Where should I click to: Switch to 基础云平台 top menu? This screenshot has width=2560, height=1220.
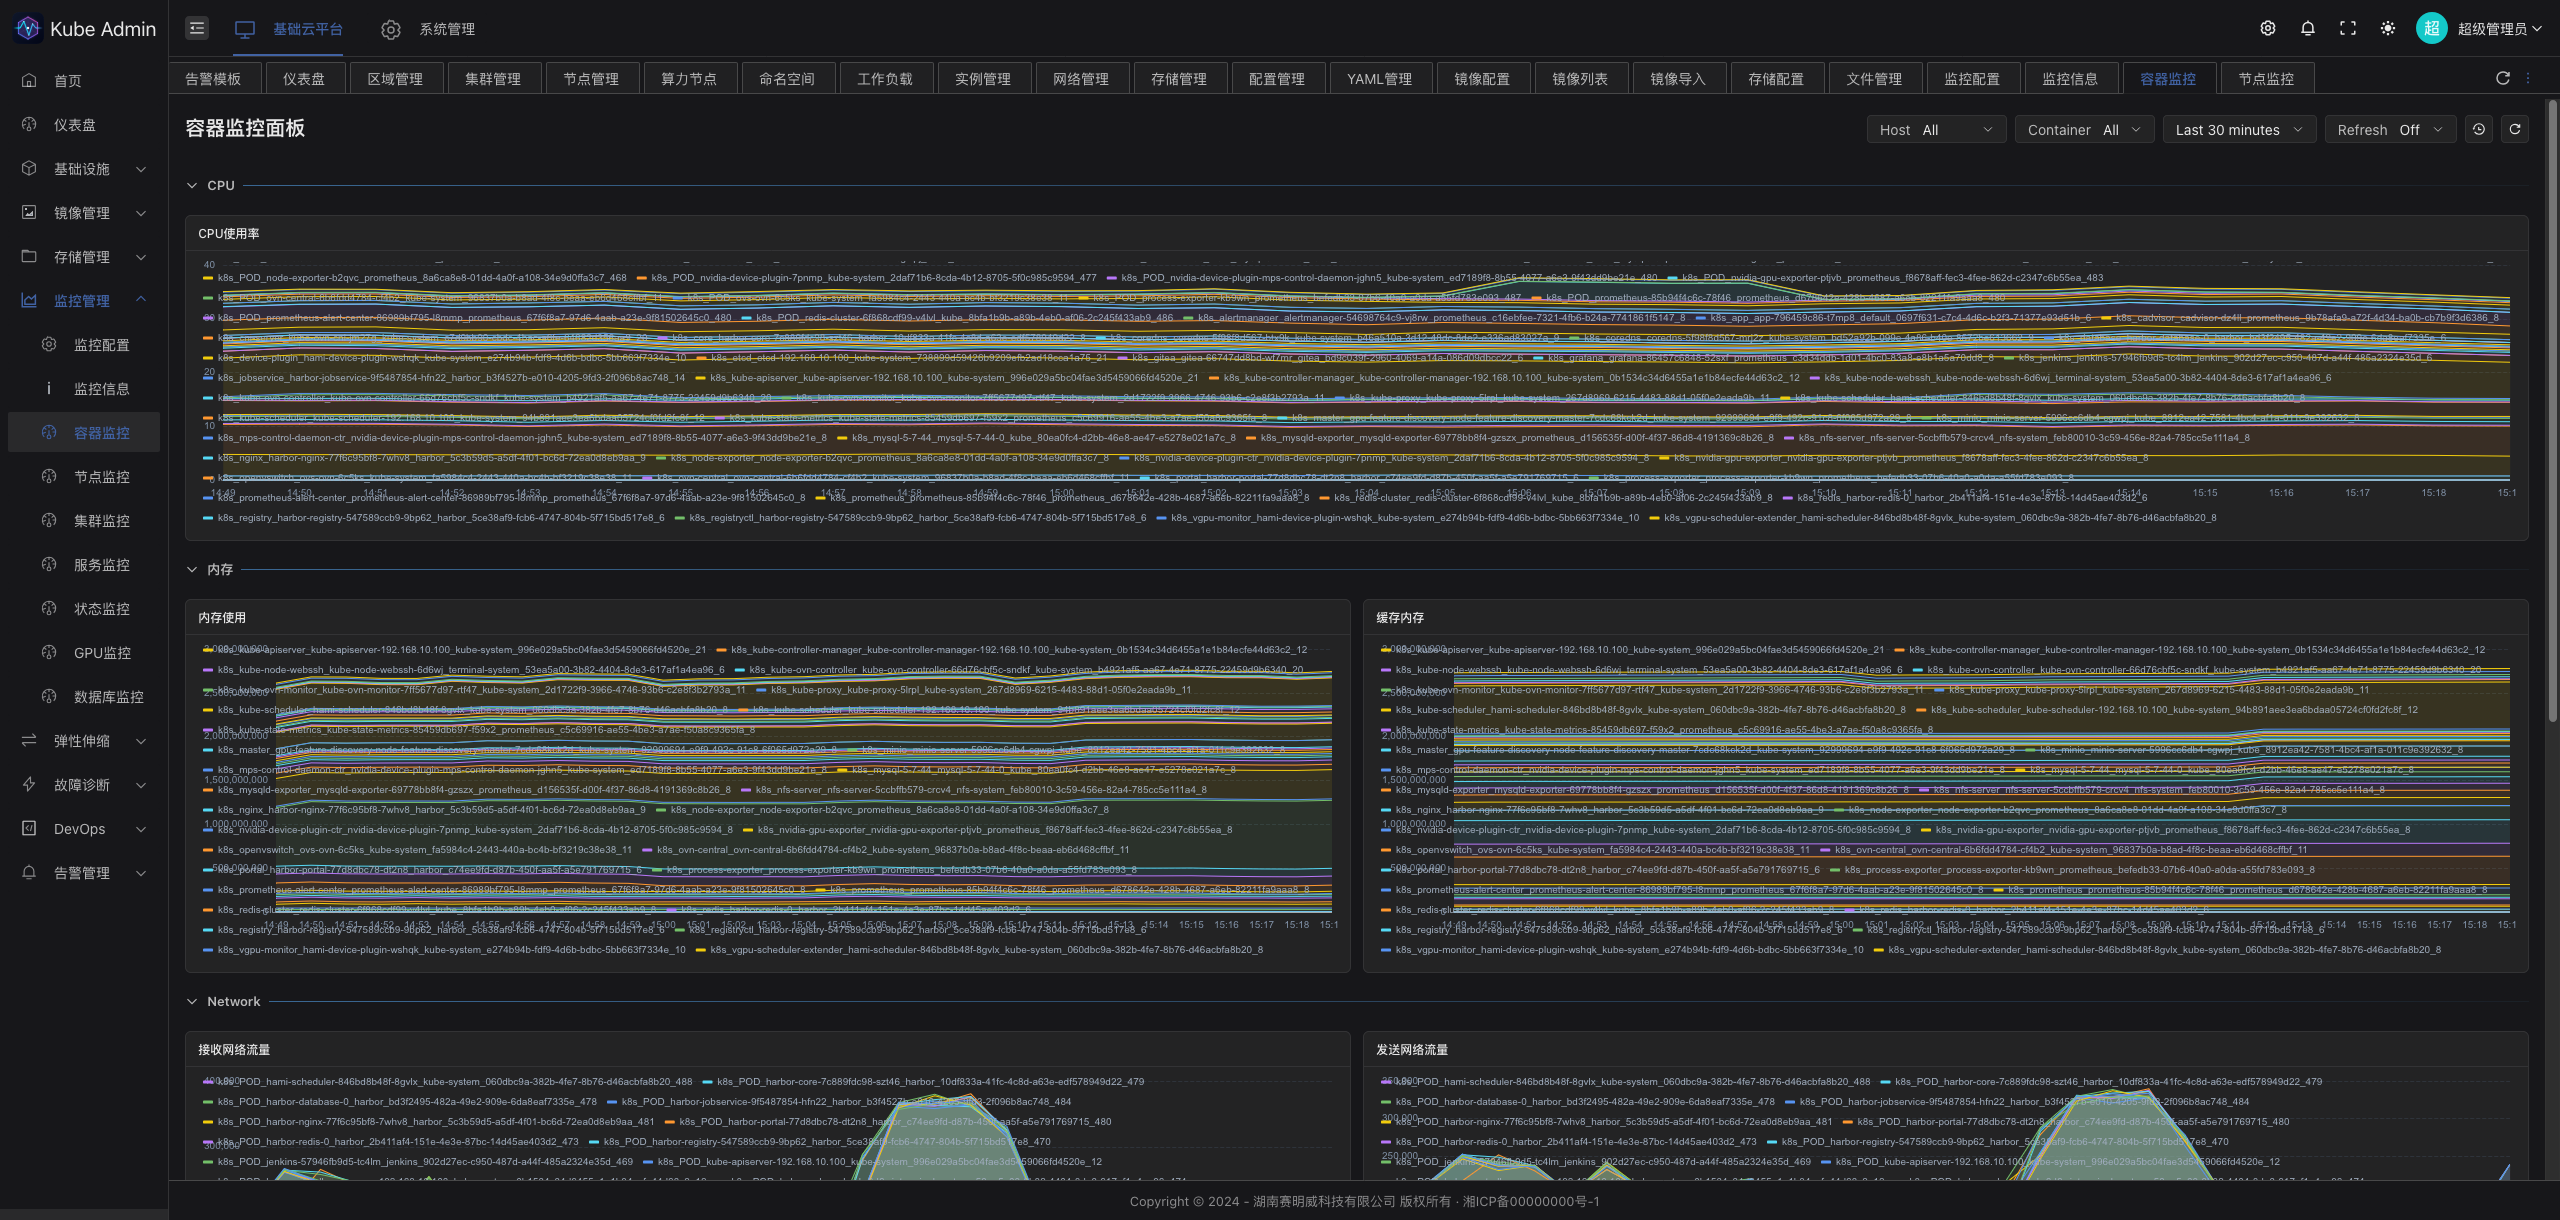[x=289, y=29]
